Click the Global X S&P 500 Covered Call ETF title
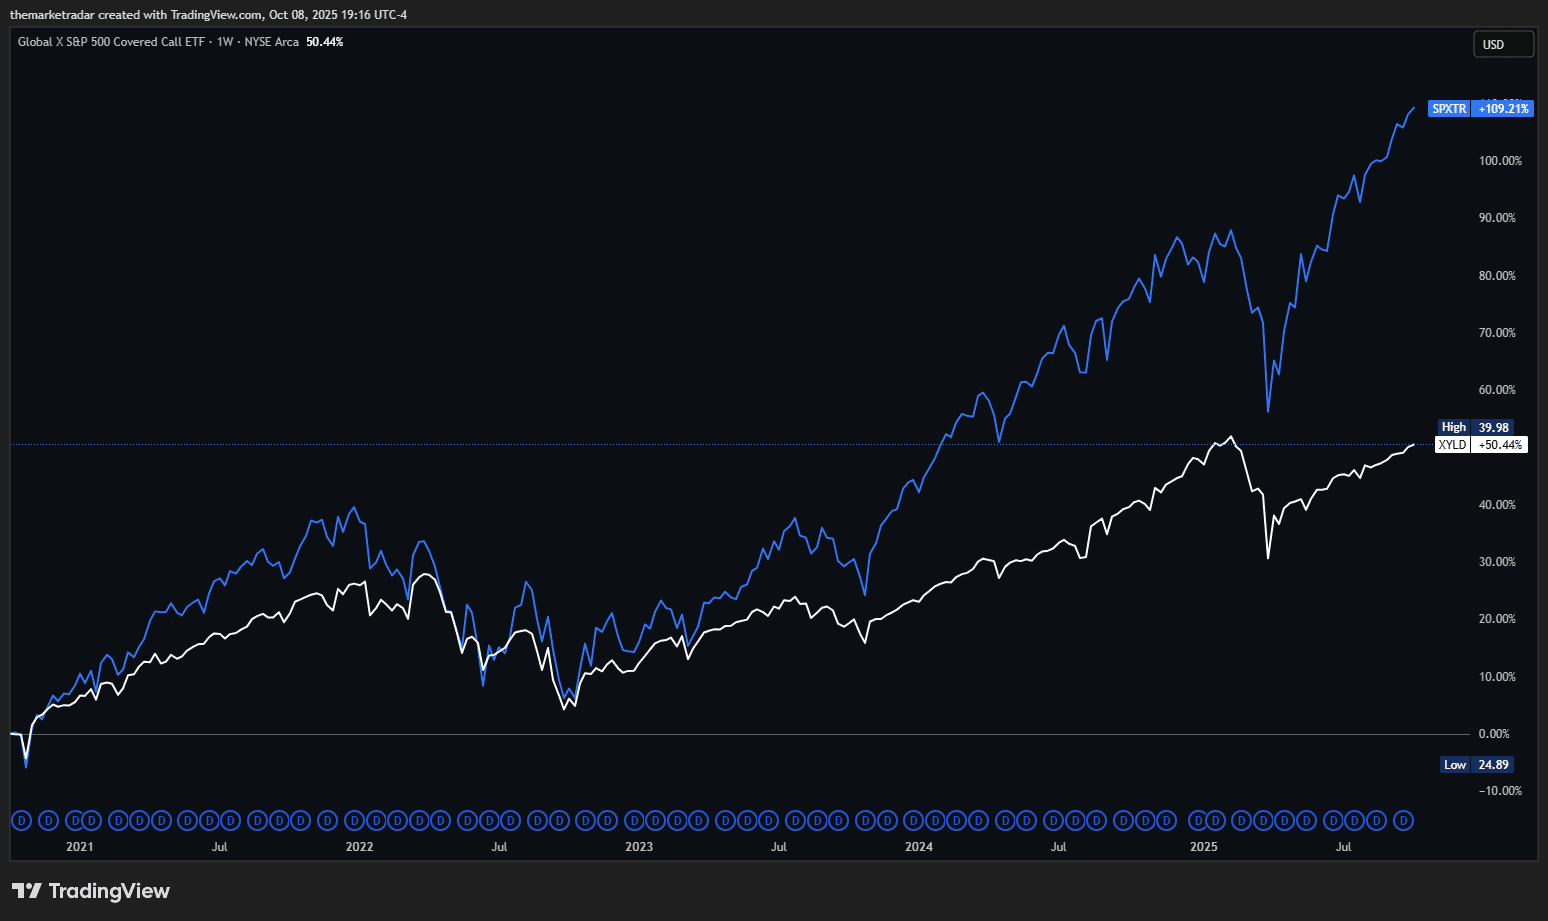This screenshot has height=921, width=1548. coord(110,42)
